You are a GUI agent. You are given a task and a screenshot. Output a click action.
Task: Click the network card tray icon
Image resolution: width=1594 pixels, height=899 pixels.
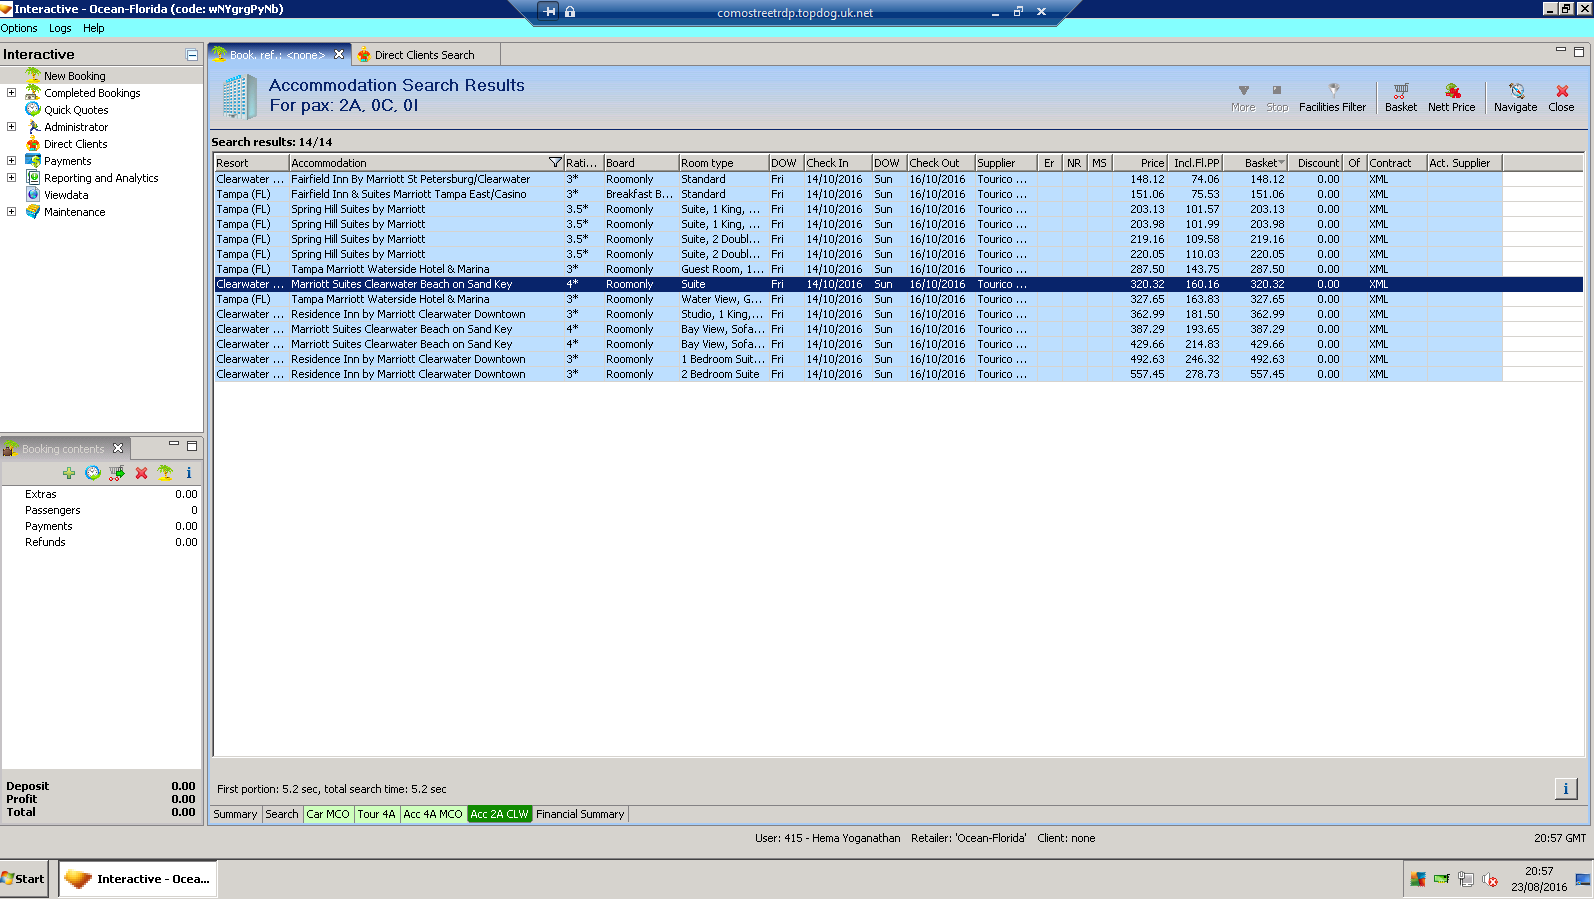point(1441,879)
